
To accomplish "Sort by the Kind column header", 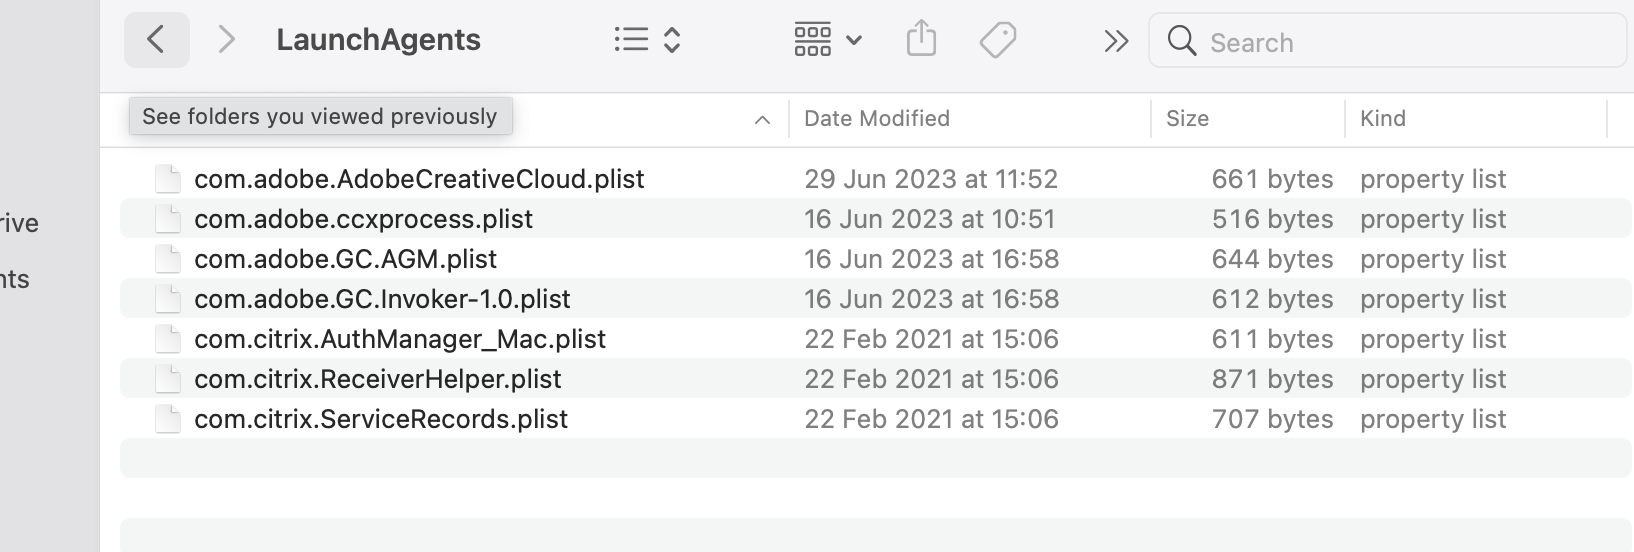I will coord(1382,118).
